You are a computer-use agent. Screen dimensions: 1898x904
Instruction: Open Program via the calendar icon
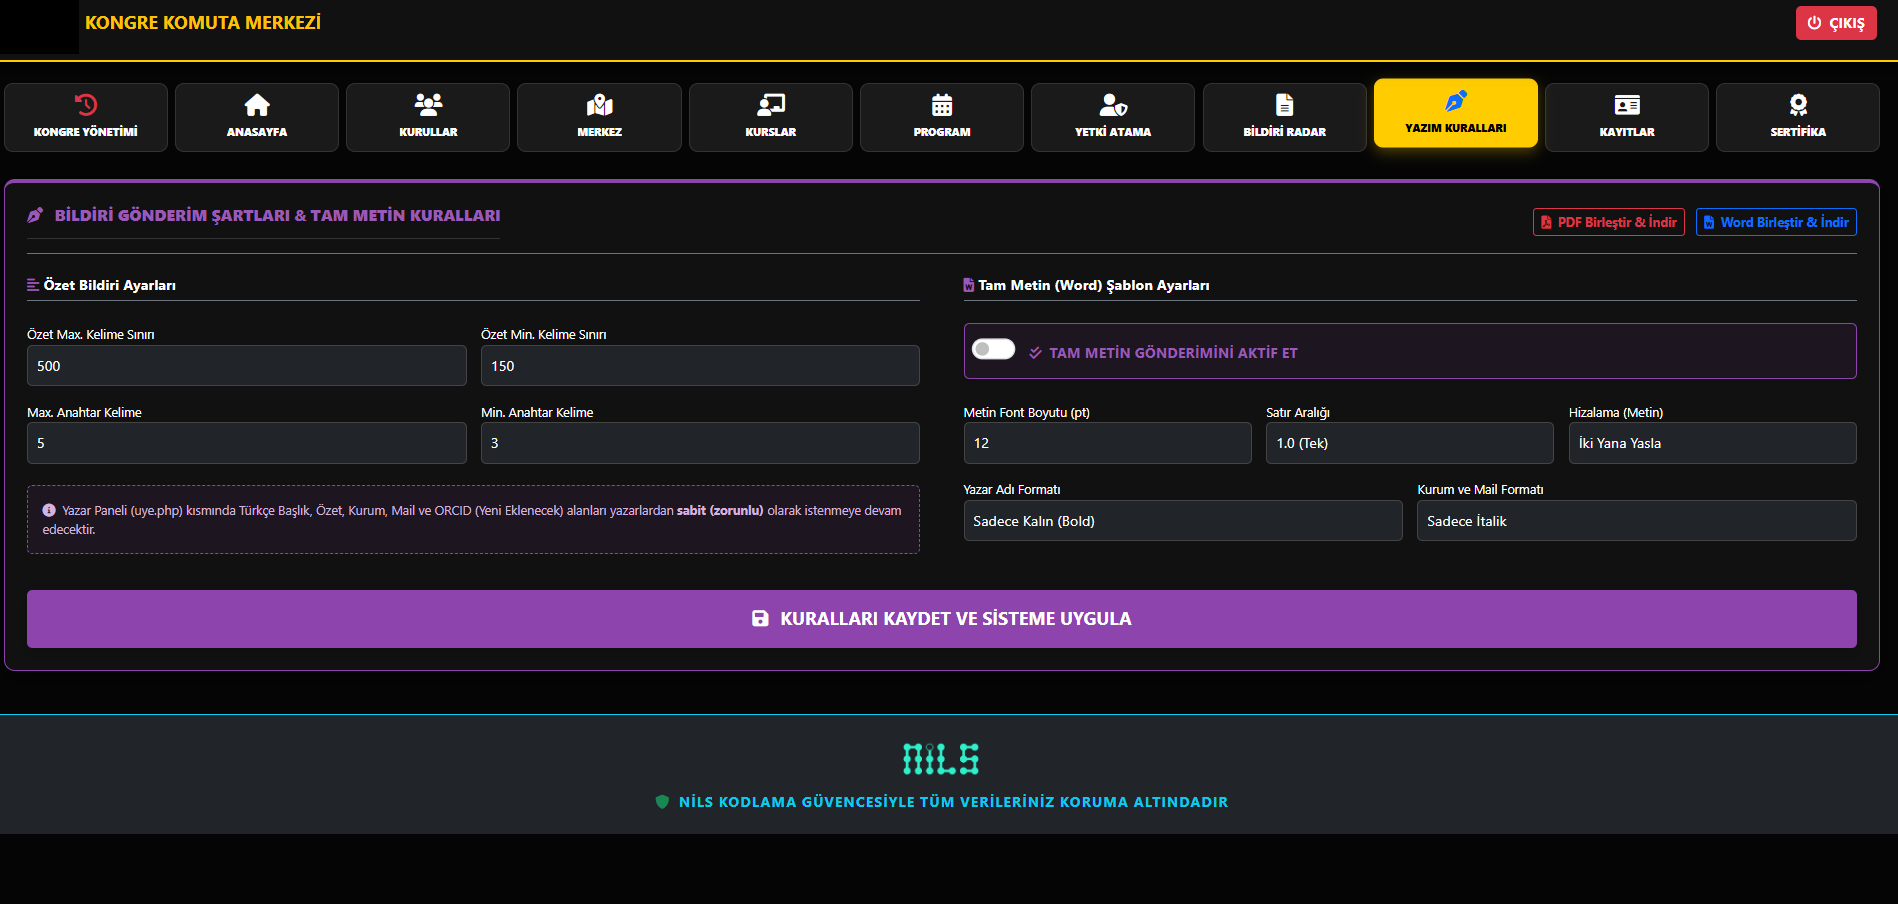941,105
